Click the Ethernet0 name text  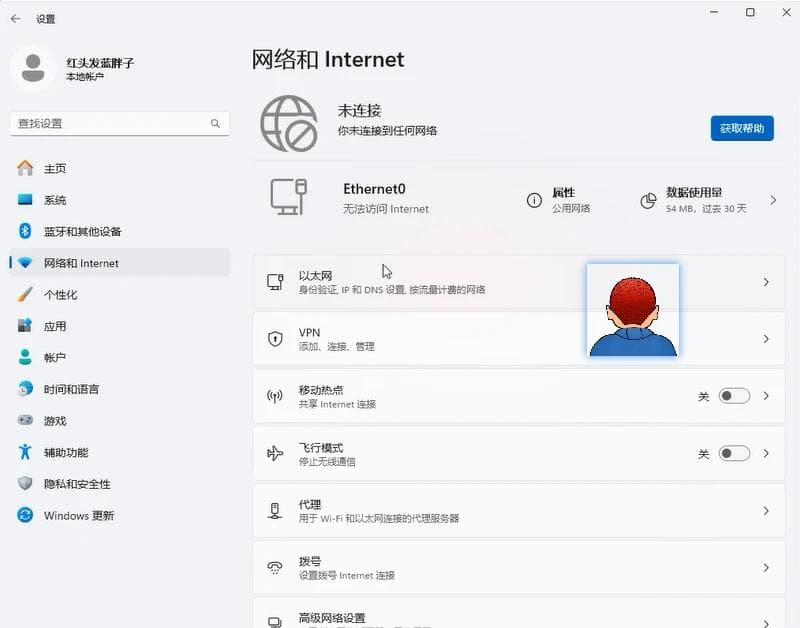click(x=374, y=189)
